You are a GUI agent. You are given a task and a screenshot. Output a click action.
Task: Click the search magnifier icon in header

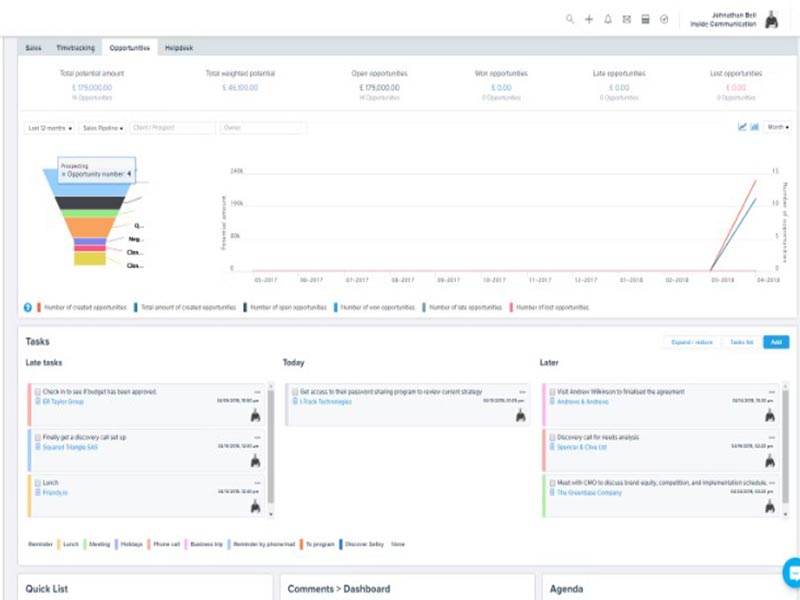point(570,19)
